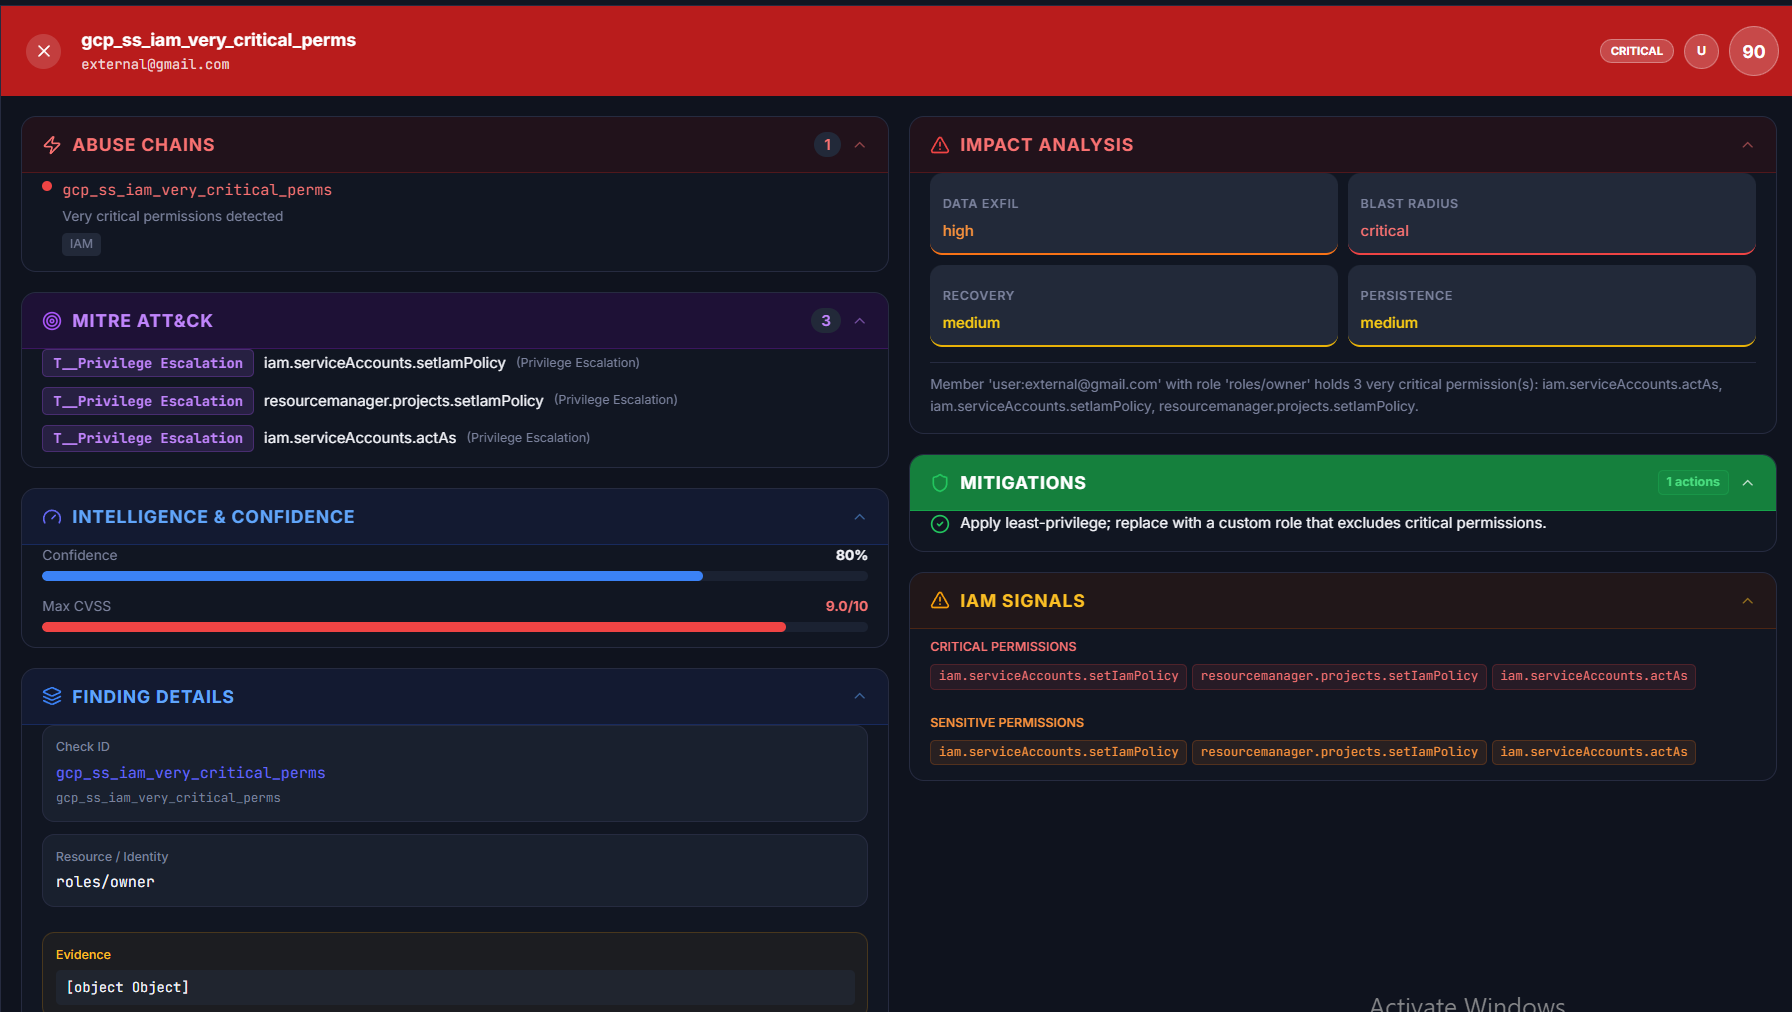
Task: Click critical permission chip resourcemanager.projects.setIamPolicy
Action: point(1339,677)
